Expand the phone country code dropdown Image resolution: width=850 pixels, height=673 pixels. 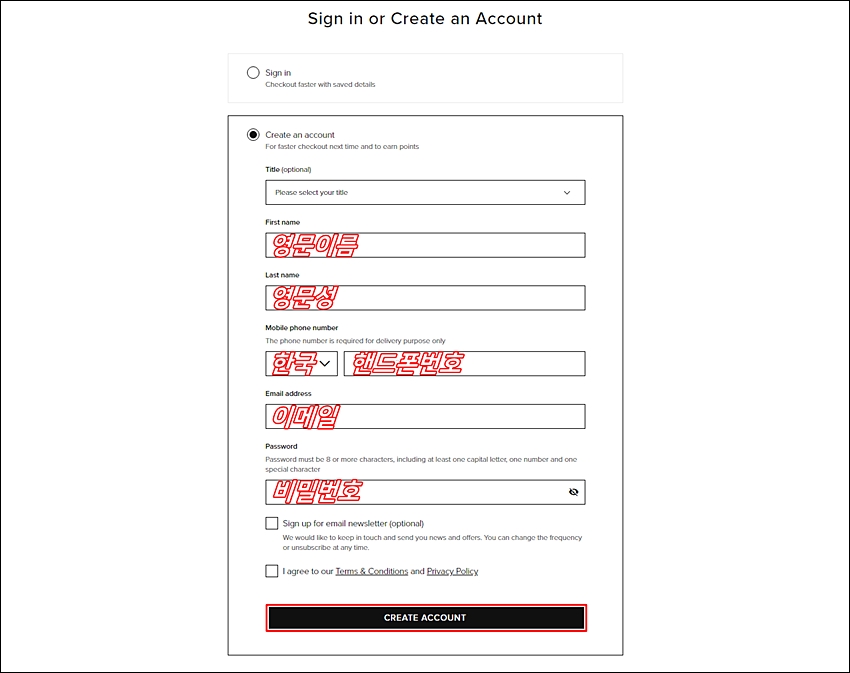click(x=301, y=363)
